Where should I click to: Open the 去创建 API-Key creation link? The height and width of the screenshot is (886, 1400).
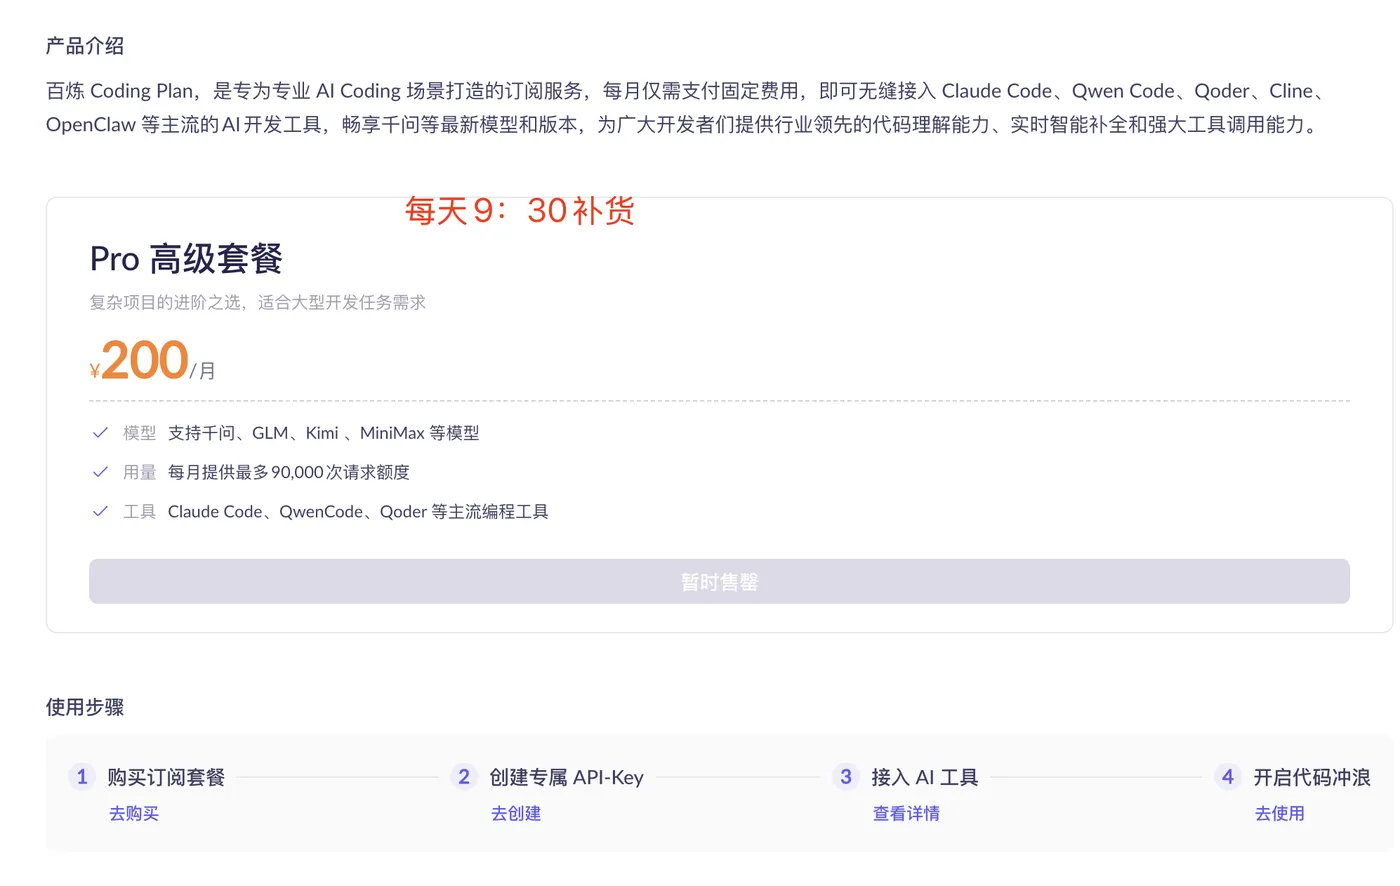pos(515,813)
